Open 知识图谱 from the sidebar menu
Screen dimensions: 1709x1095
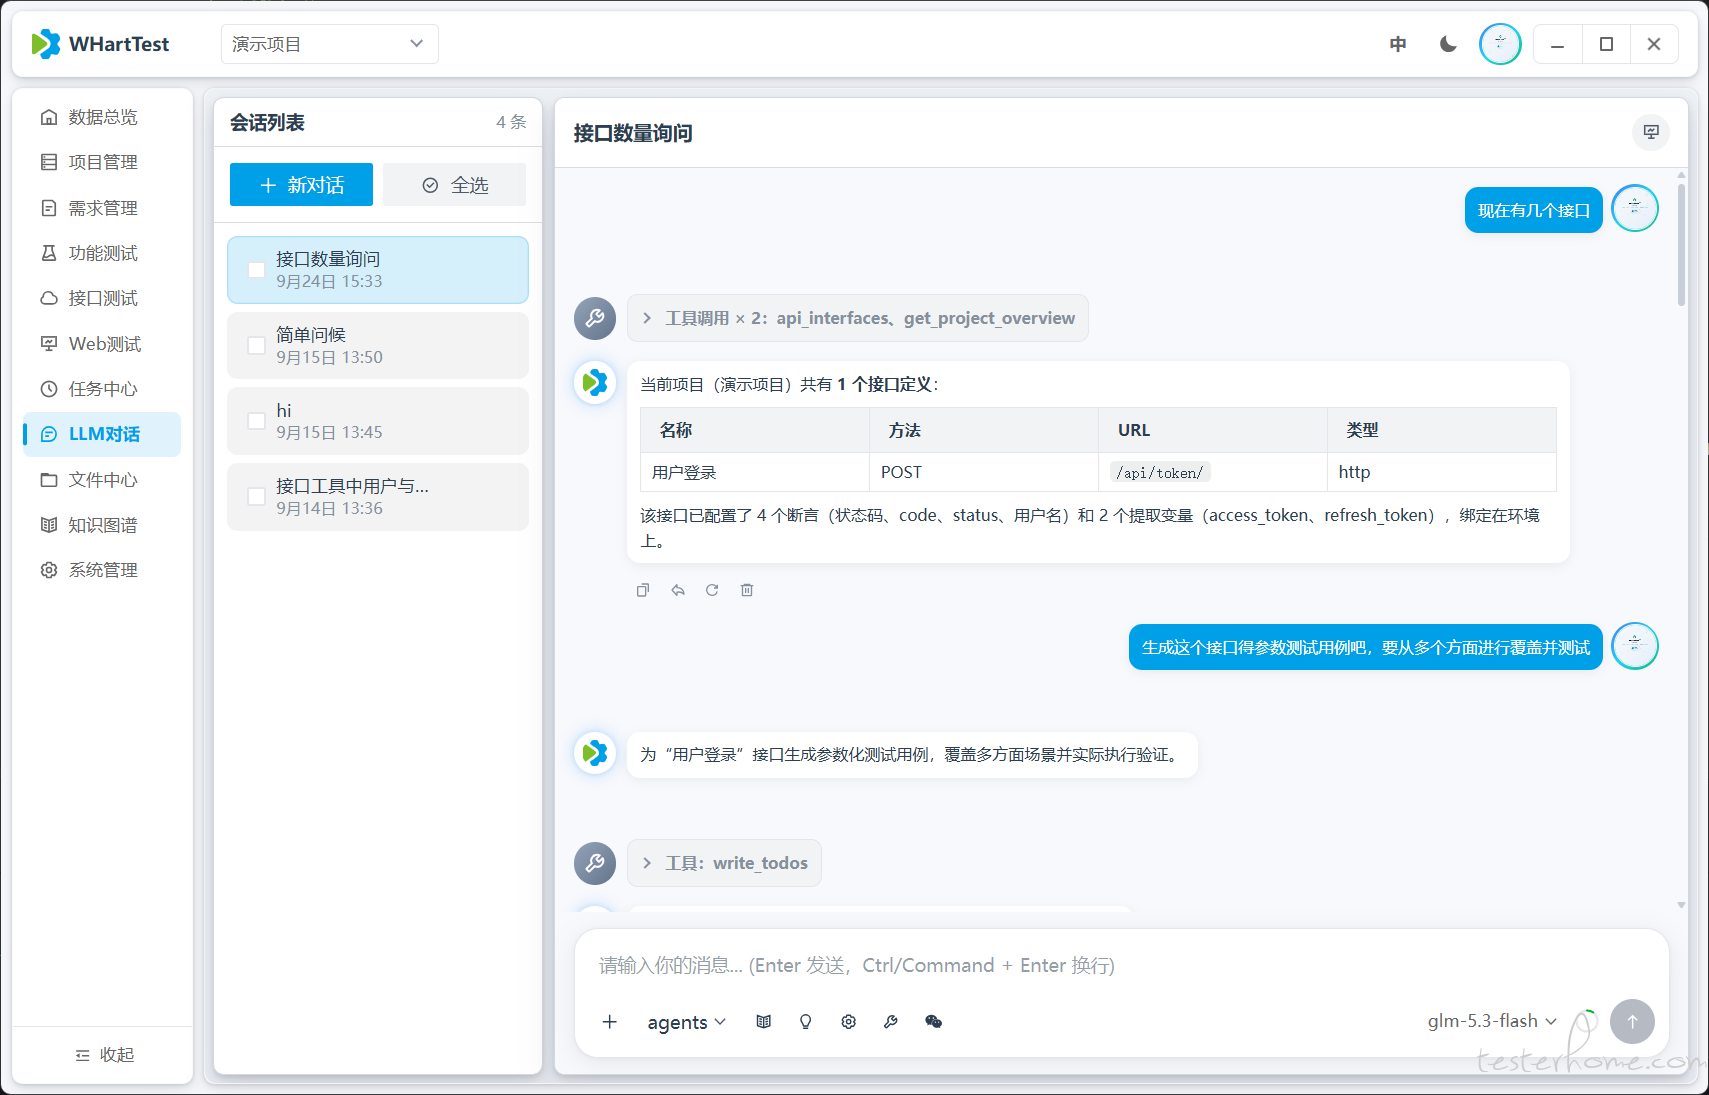102,525
